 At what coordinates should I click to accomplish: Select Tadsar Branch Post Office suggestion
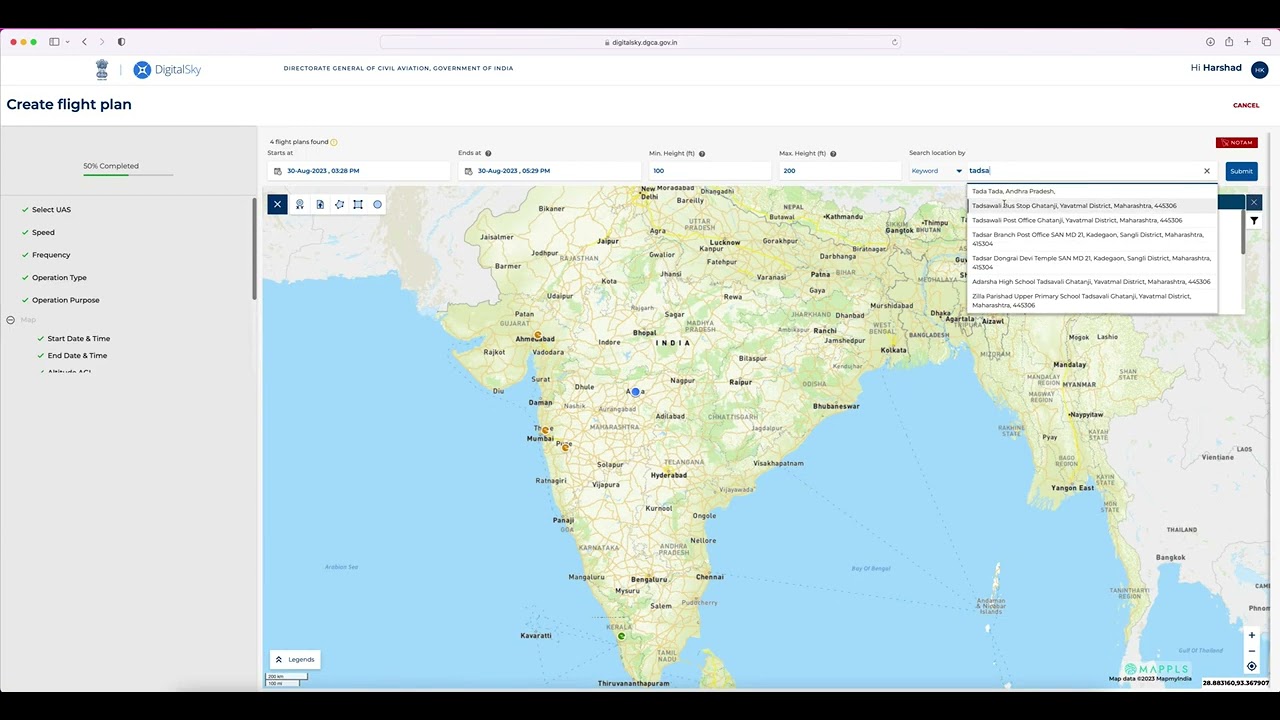point(1092,239)
